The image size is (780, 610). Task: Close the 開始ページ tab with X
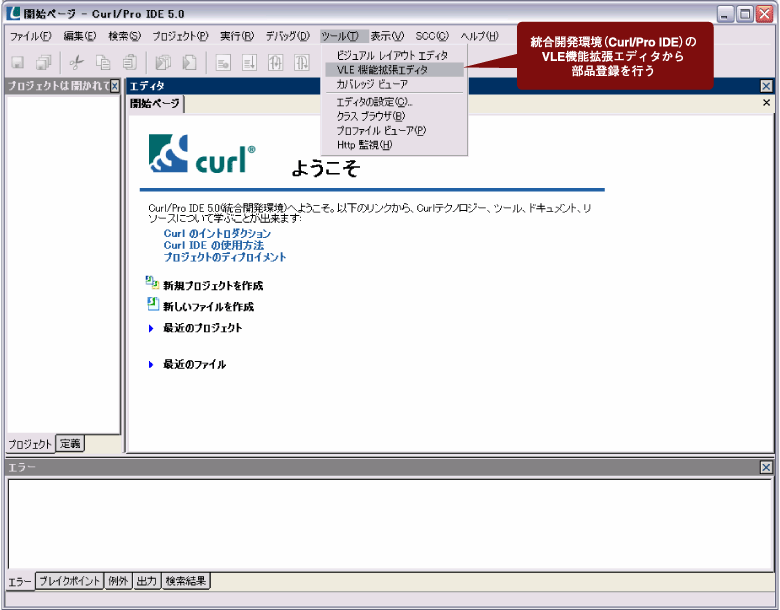coord(767,102)
